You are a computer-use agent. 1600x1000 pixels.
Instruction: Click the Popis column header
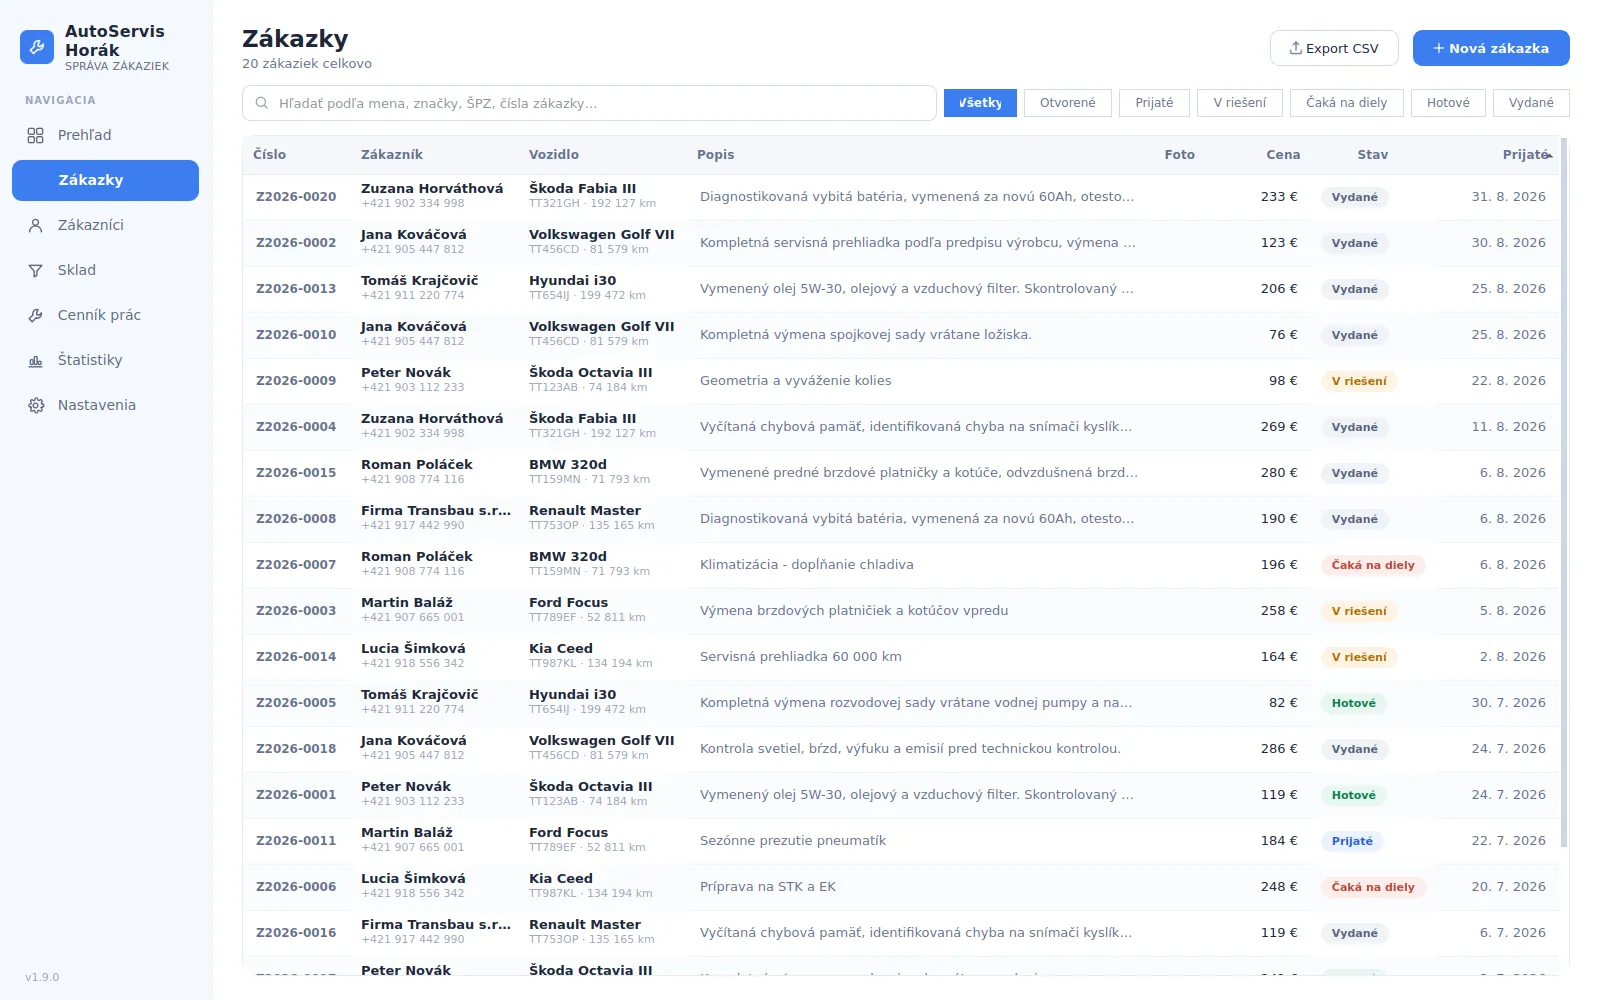(716, 154)
